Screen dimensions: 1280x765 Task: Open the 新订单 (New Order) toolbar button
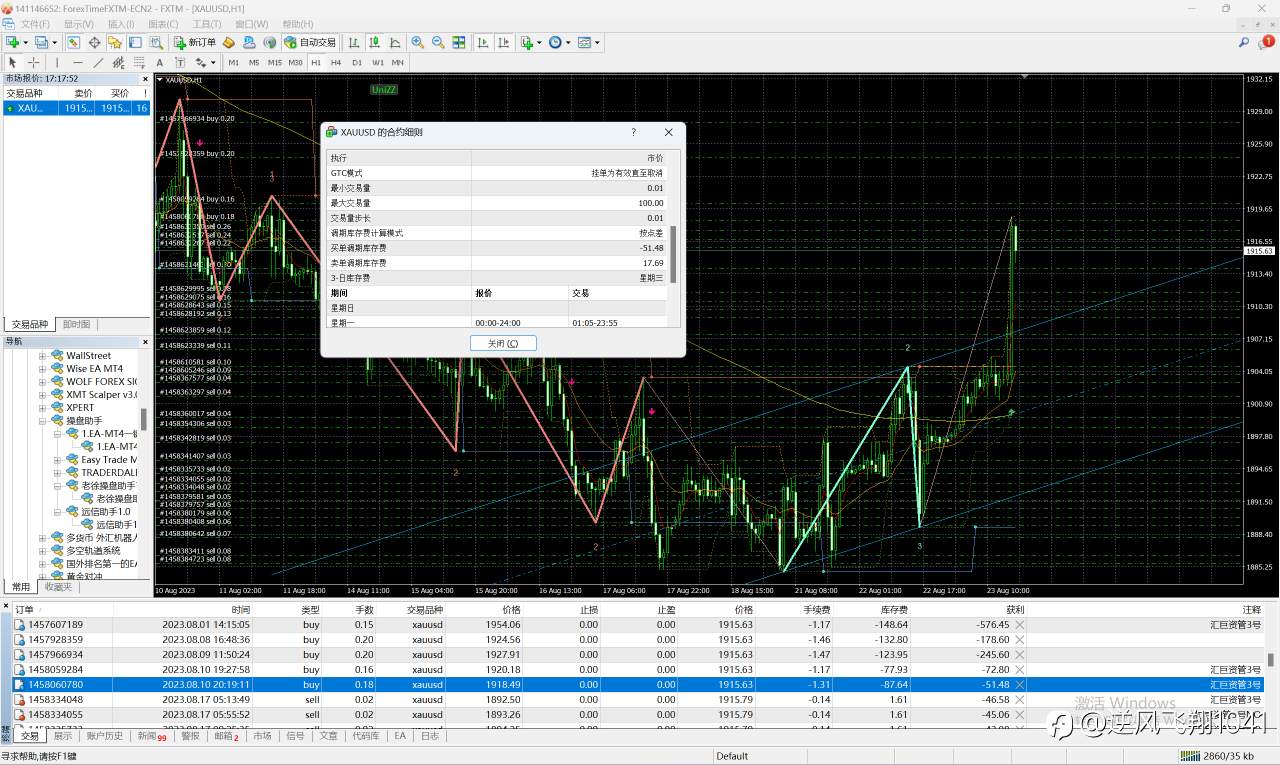195,42
